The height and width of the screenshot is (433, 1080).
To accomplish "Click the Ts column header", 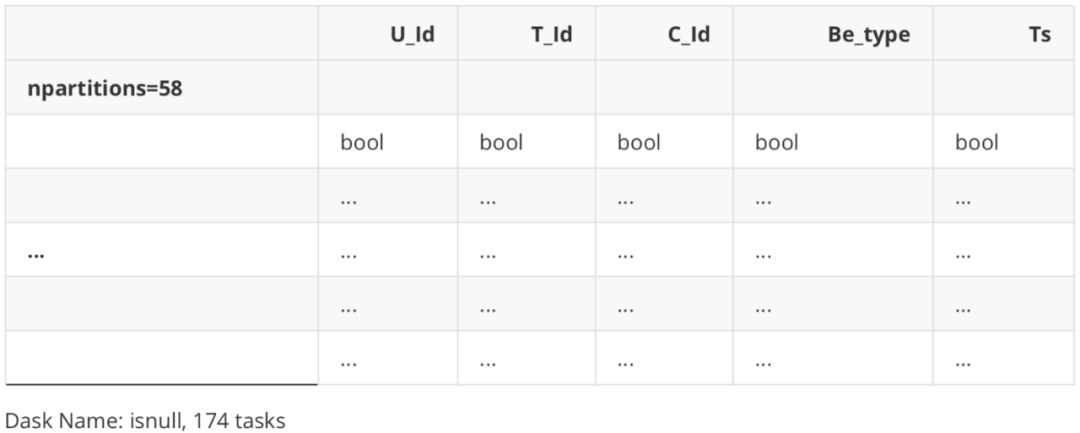I will pos(1039,35).
